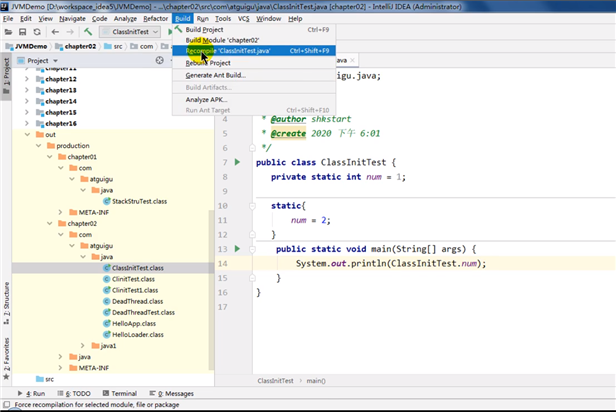Expand the chapter16 module node
Screen dimensions: 616x412
pos(27,123)
